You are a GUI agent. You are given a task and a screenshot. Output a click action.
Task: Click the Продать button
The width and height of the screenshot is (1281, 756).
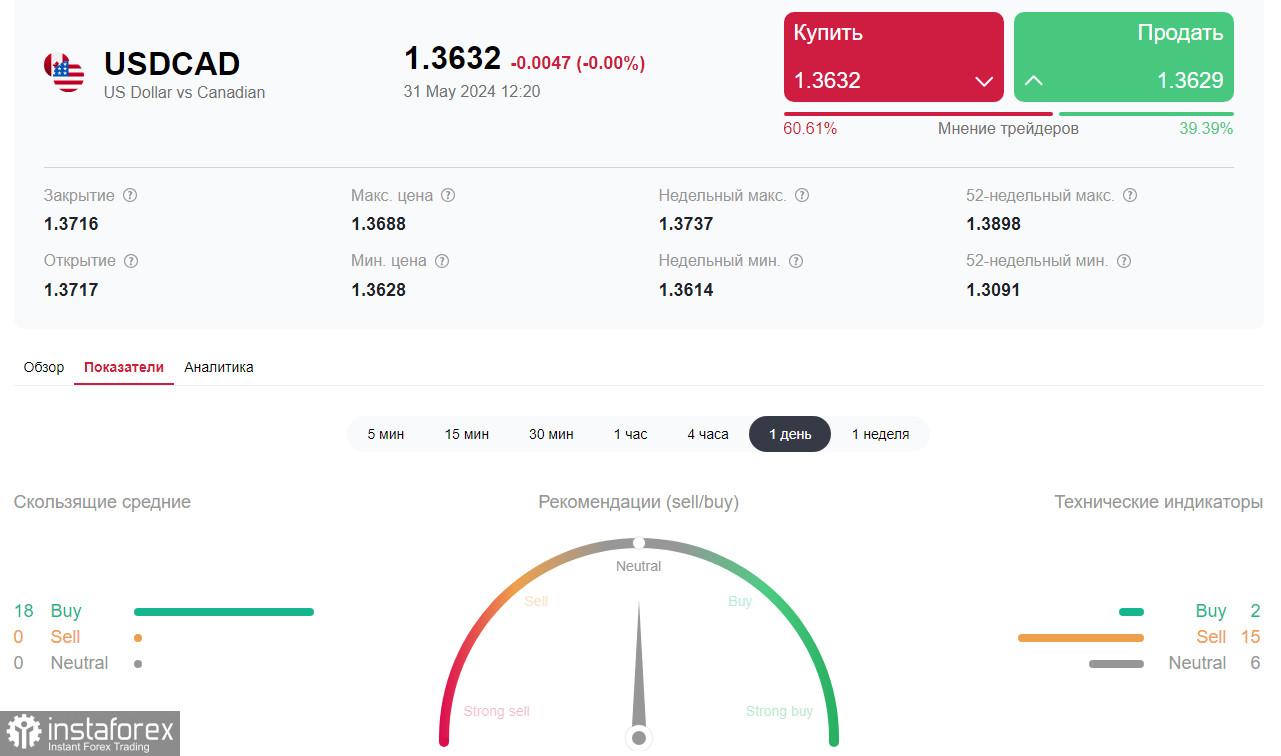(1124, 57)
